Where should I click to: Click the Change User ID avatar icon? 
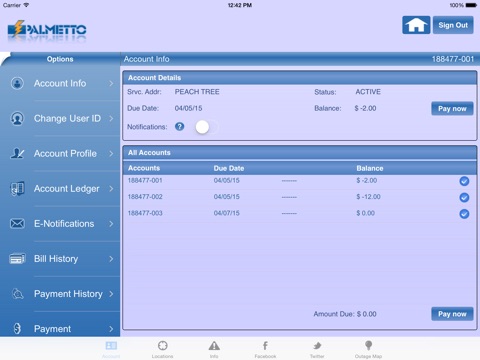click(x=17, y=118)
